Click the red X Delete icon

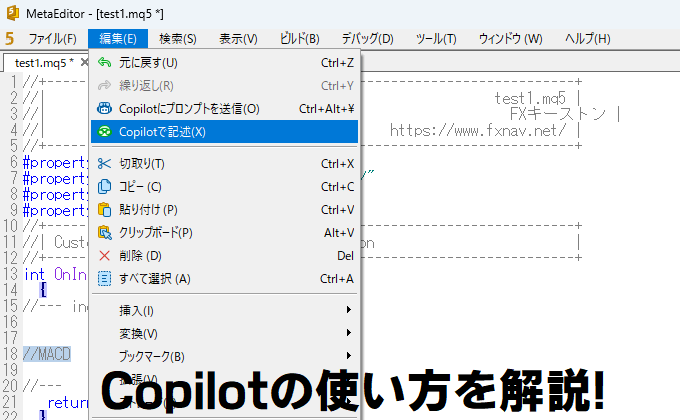(x=104, y=256)
